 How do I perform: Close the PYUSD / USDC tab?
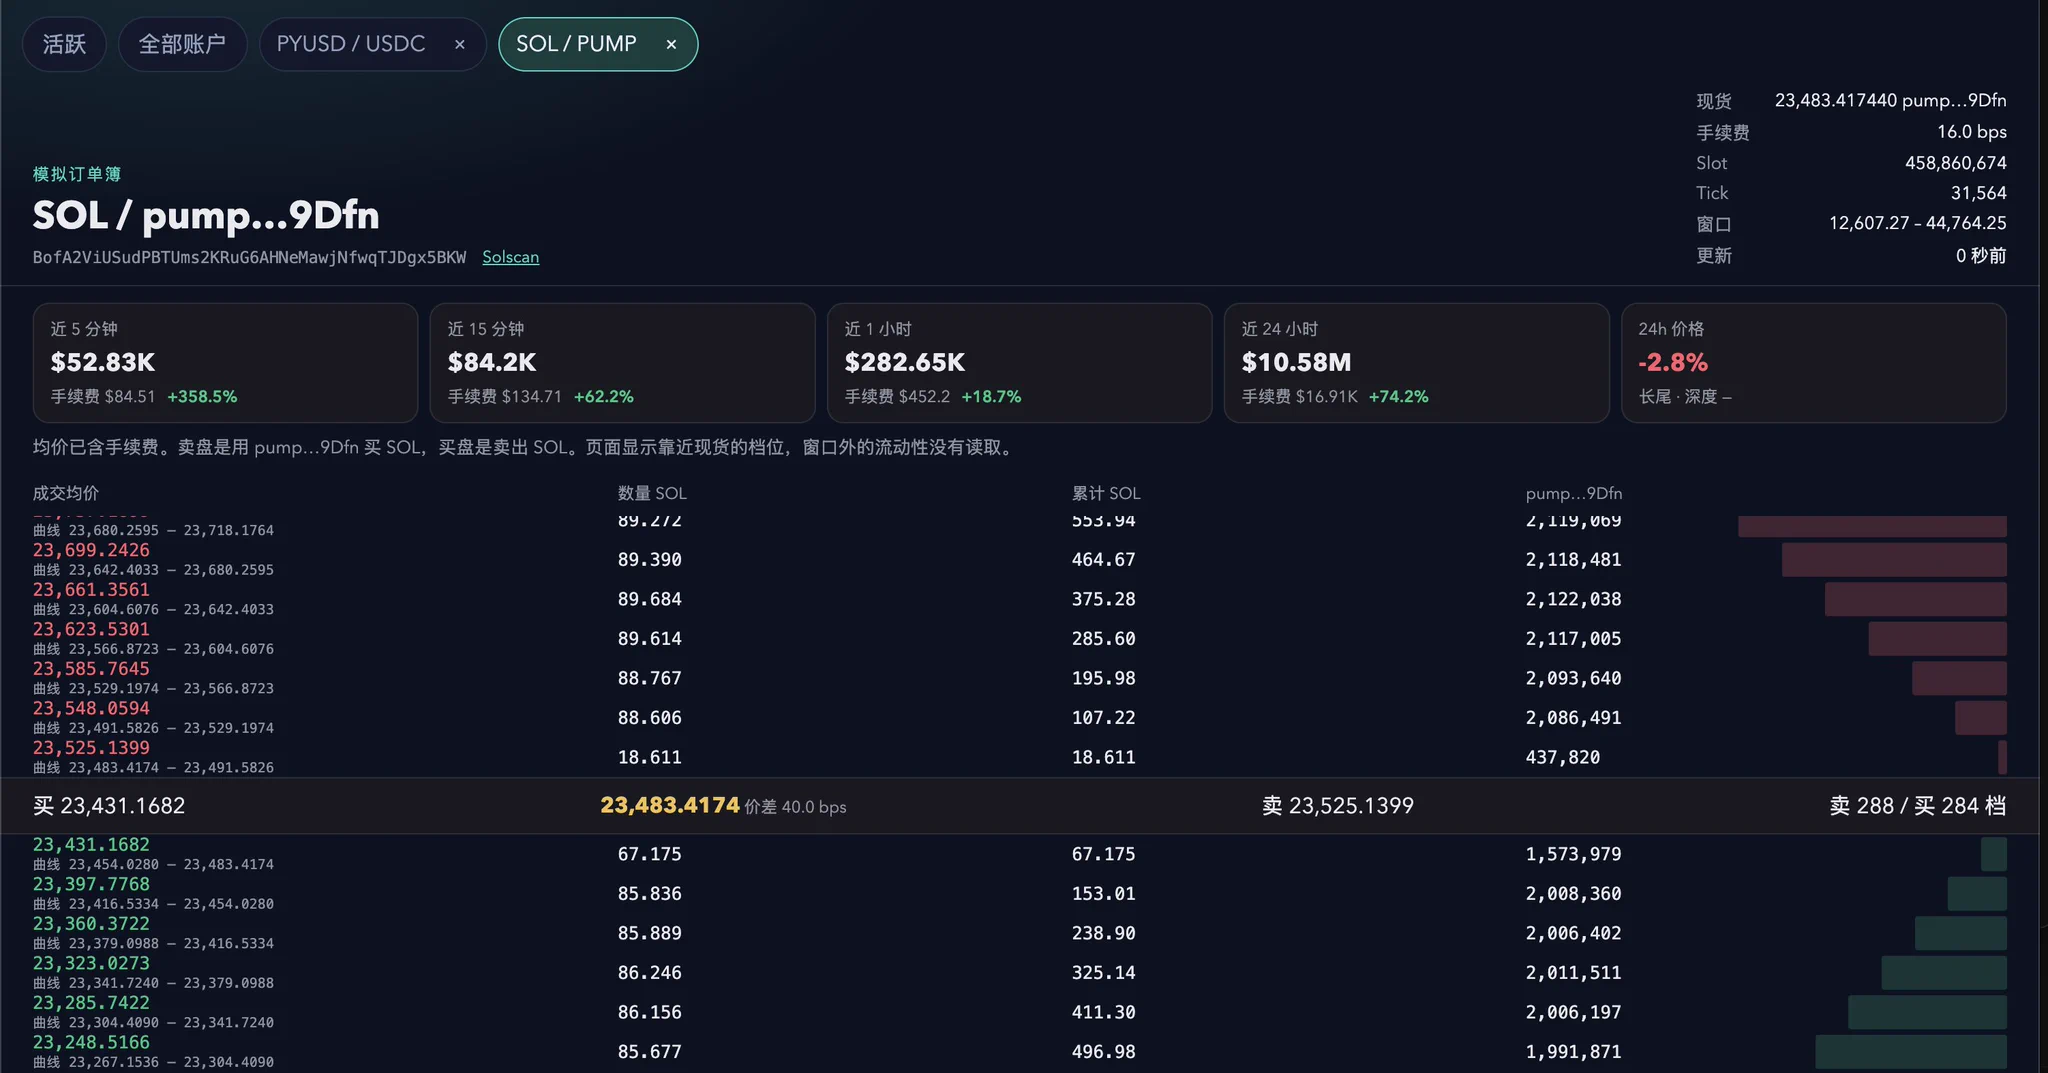coord(460,44)
